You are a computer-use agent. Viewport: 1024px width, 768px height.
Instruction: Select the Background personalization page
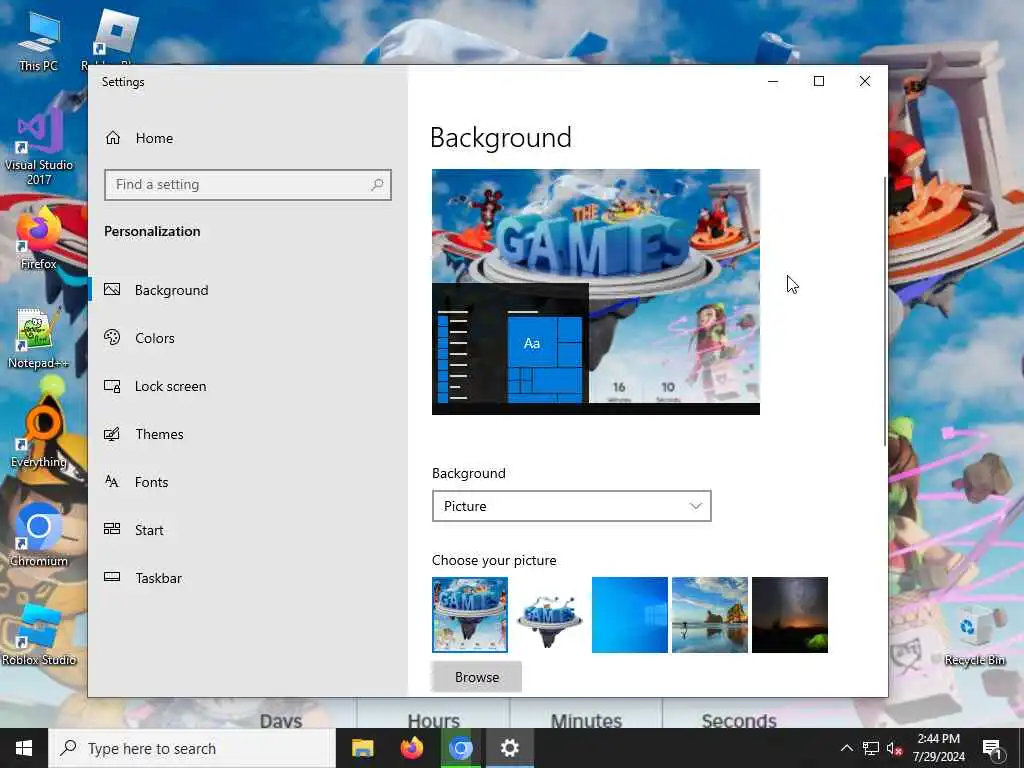(x=248, y=290)
